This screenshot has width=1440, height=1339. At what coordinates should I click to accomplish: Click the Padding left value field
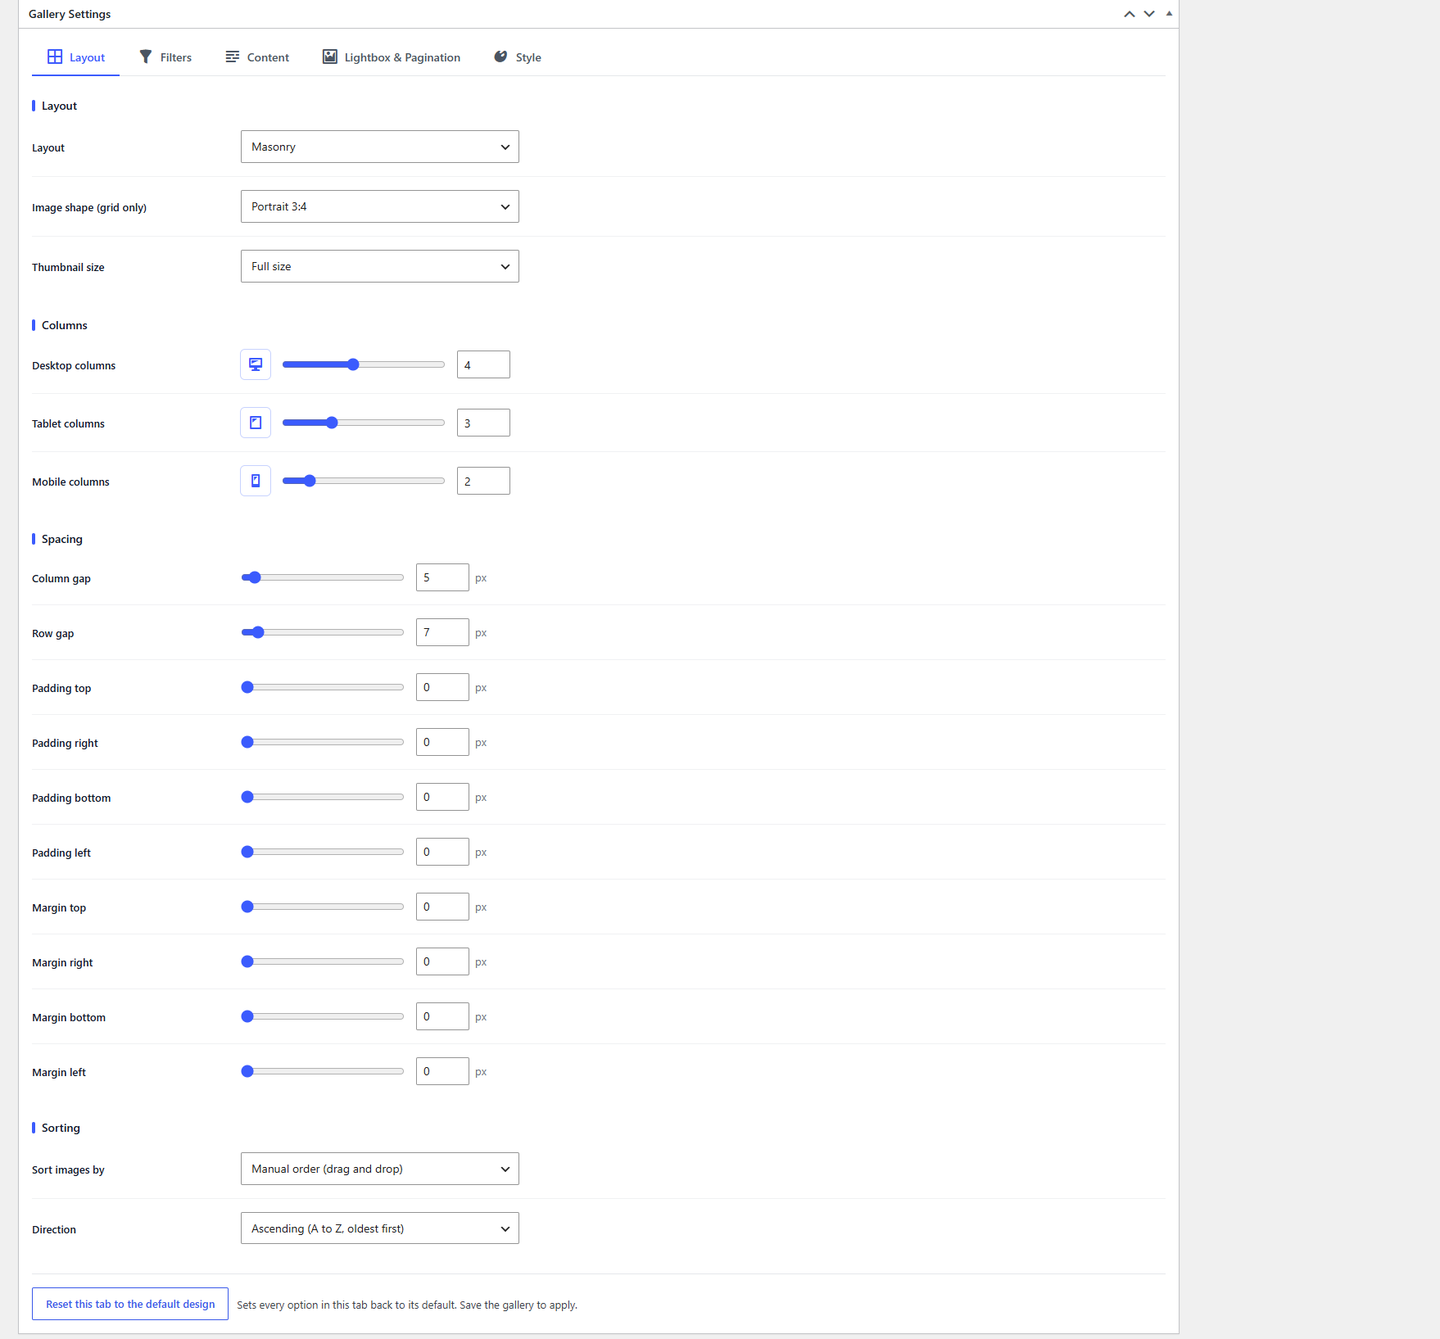[442, 853]
